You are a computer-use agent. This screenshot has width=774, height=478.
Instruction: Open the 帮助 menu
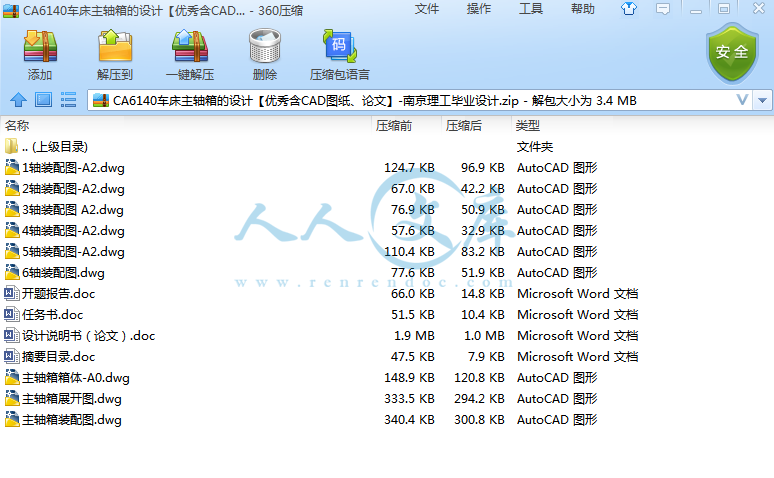[x=583, y=9]
